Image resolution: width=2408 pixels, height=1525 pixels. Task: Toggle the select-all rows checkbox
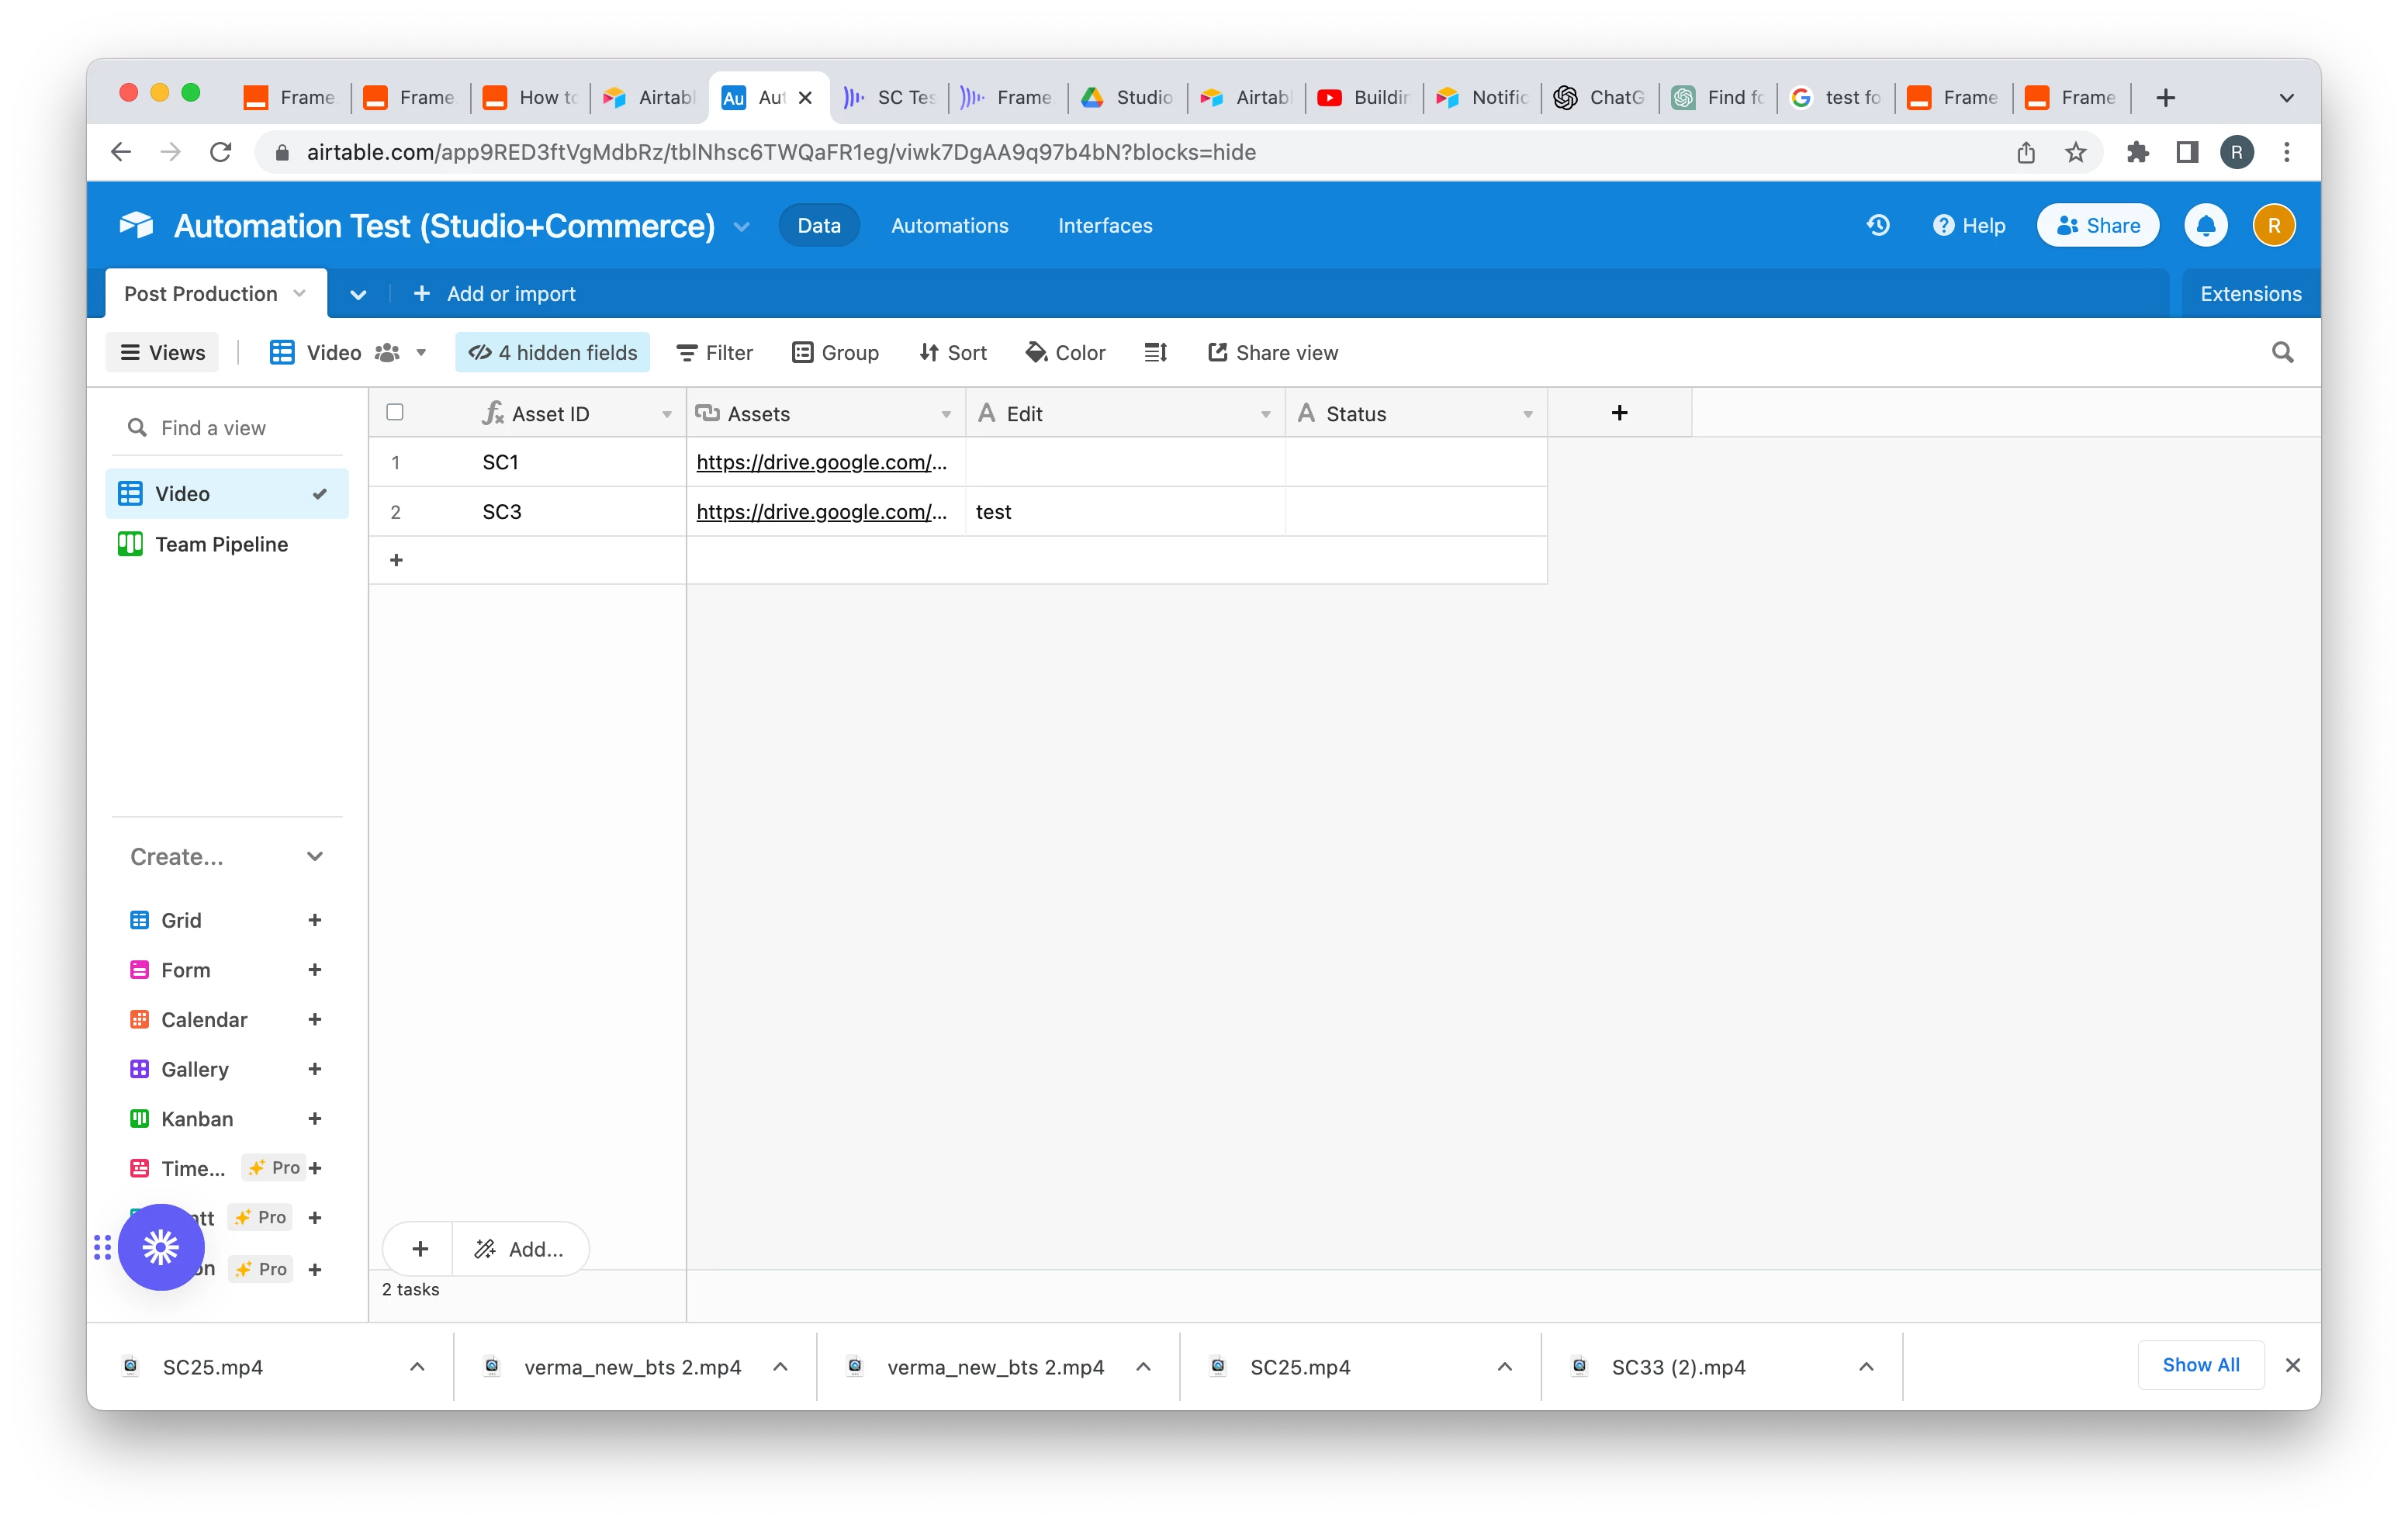(x=395, y=413)
